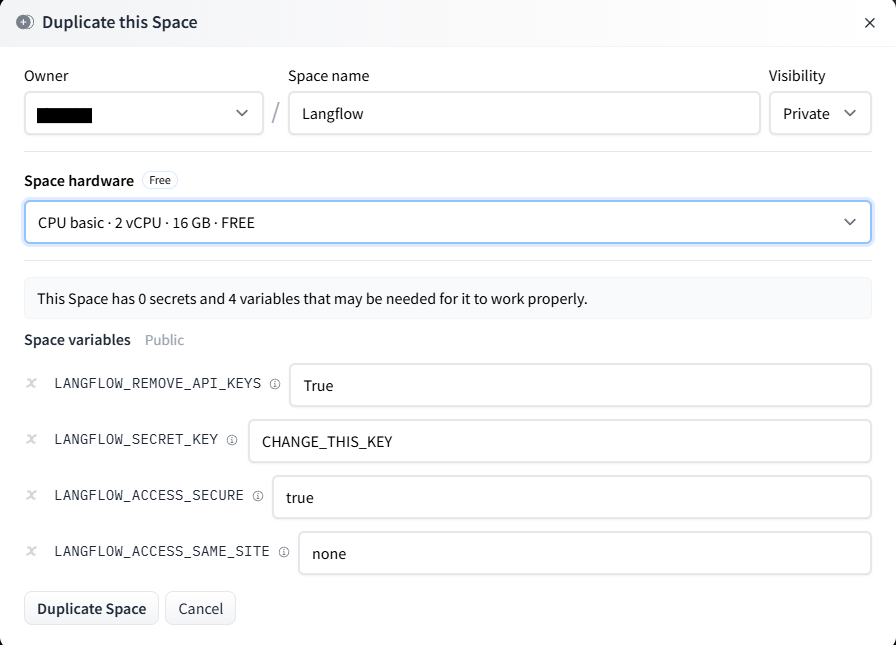The image size is (896, 645).
Task: Remove the LANGFLOW_SECRET_KEY variable
Action: click(x=31, y=439)
